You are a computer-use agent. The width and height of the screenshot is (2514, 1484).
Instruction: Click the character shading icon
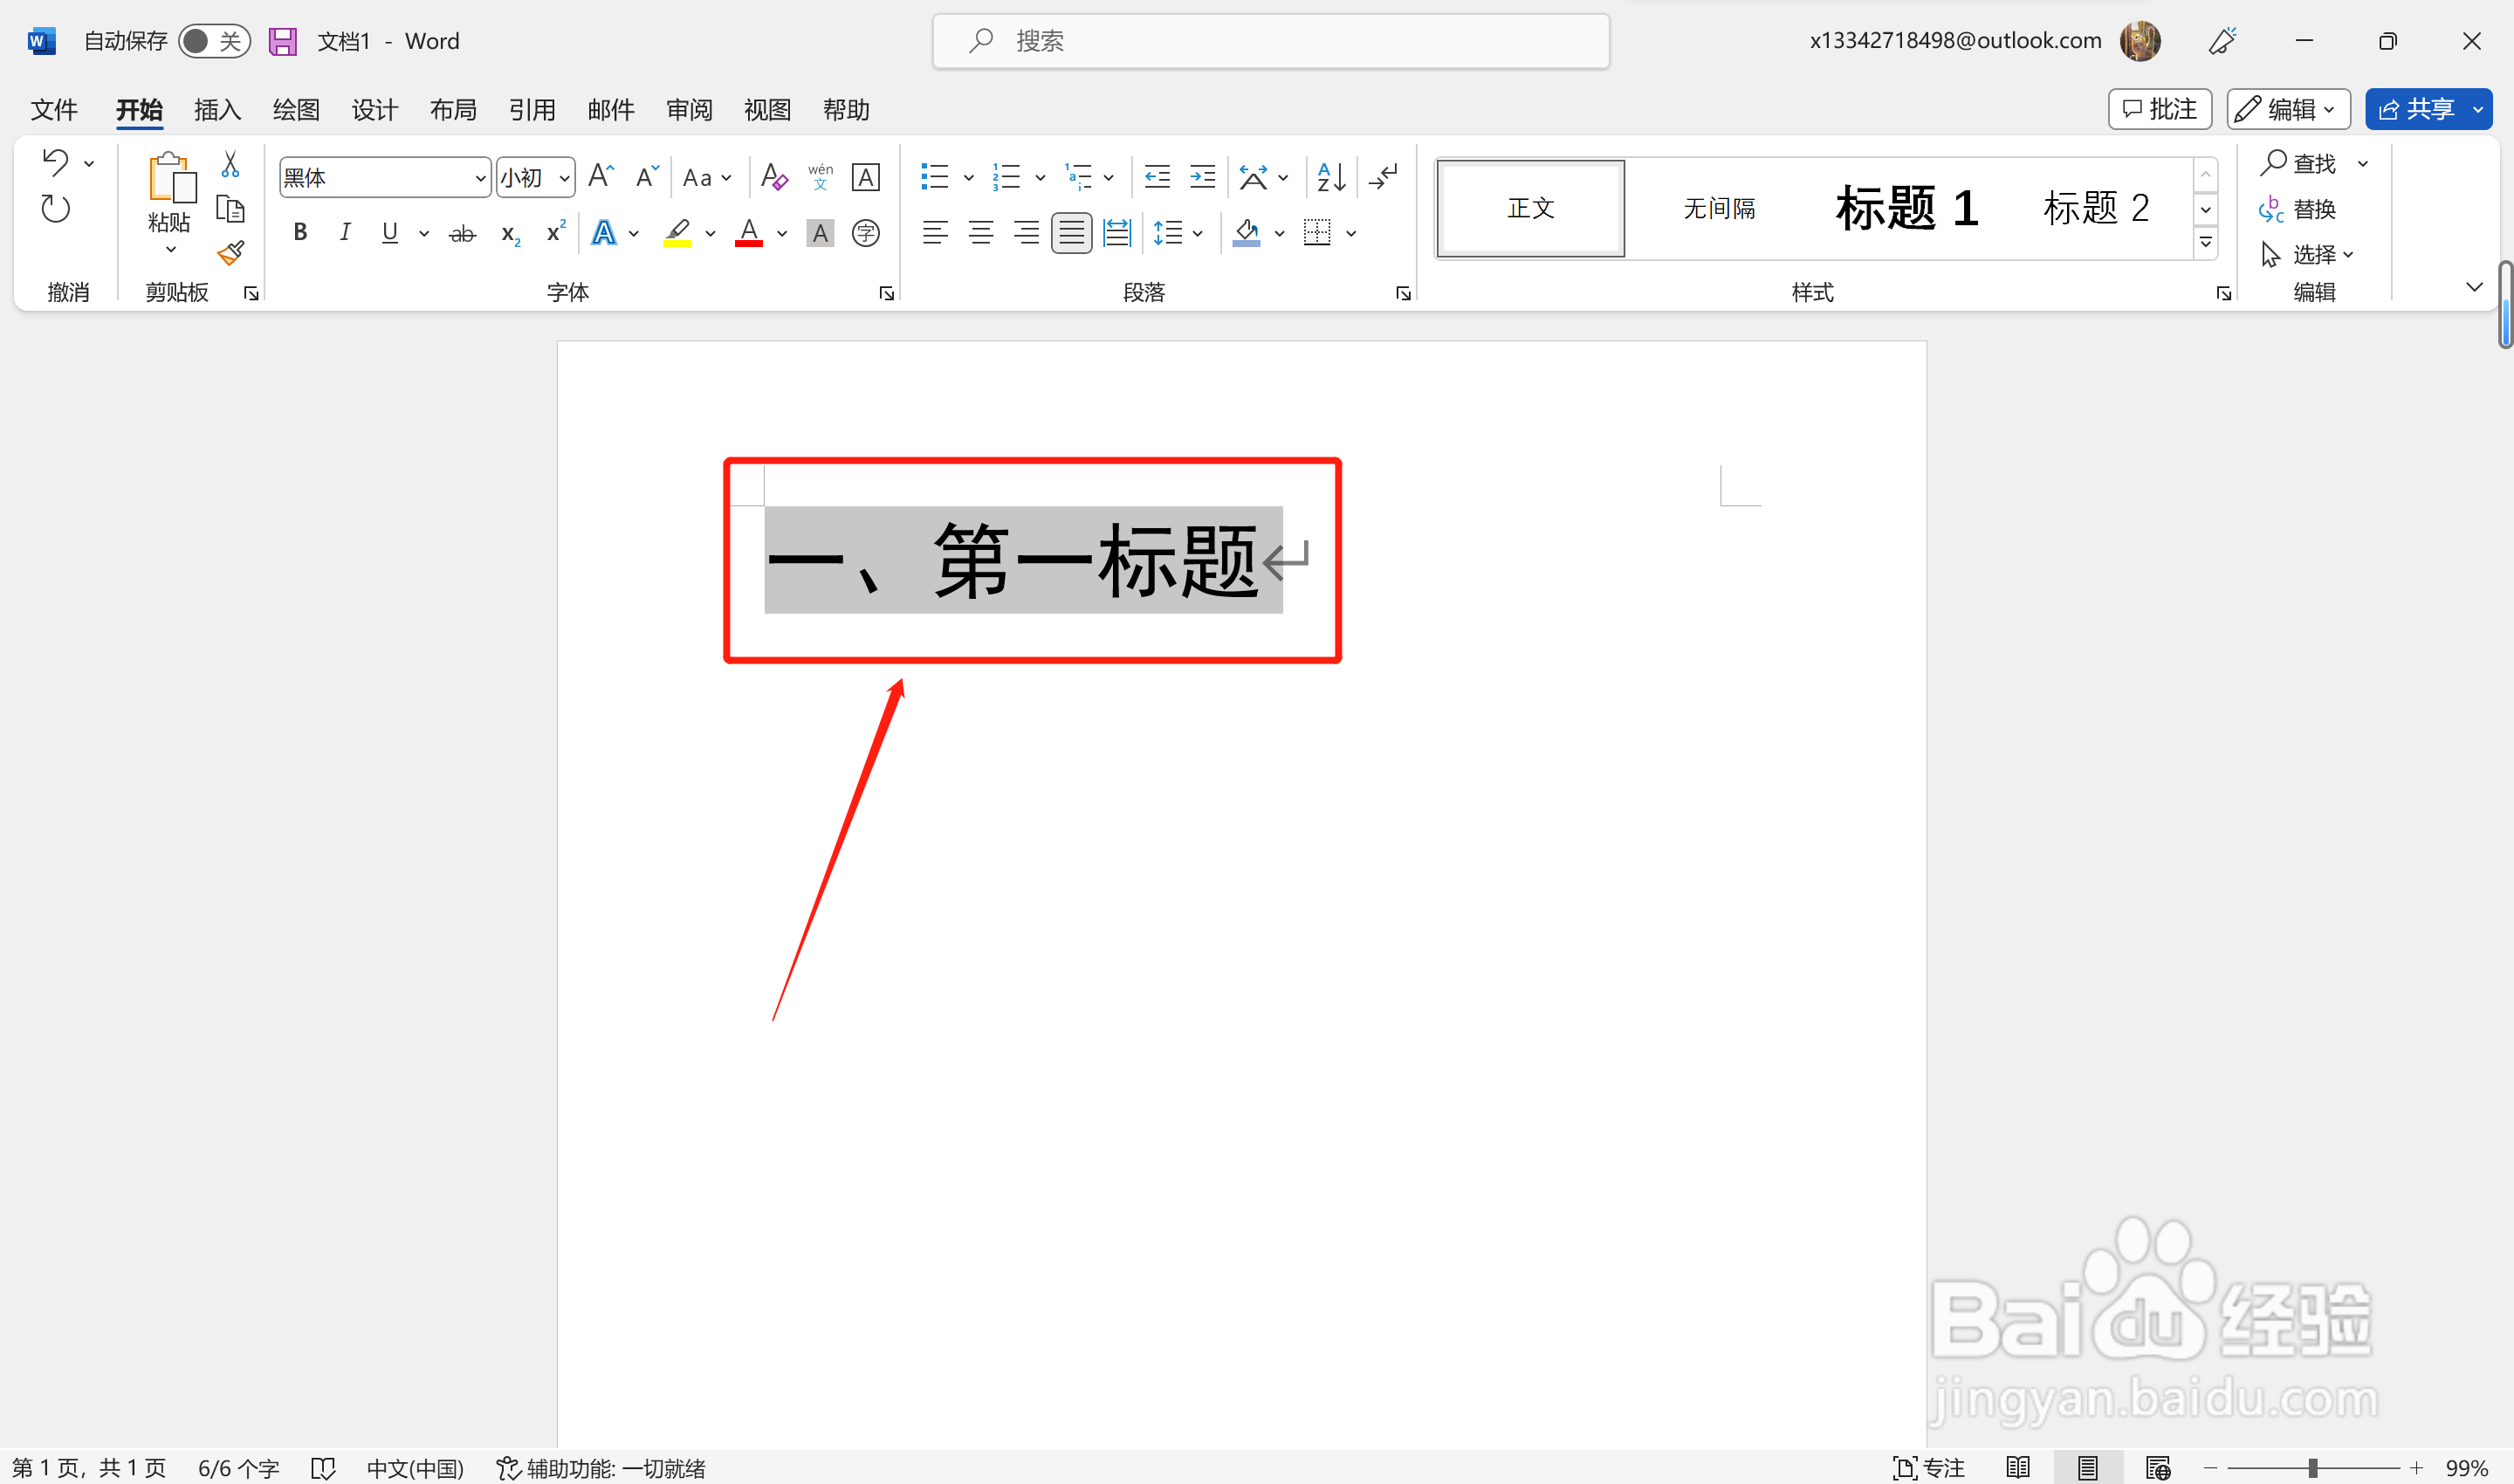[x=820, y=233]
